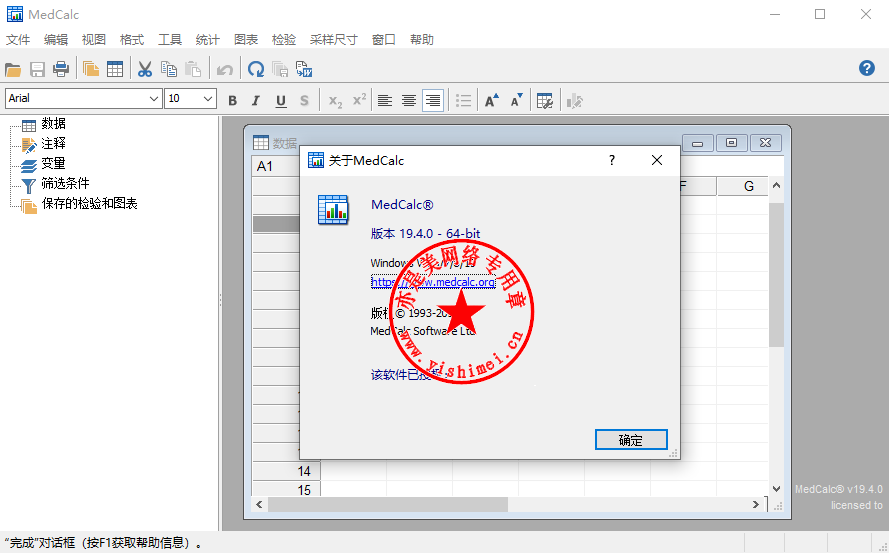
Task: Click the Paste clipboard icon
Action: tap(193, 70)
